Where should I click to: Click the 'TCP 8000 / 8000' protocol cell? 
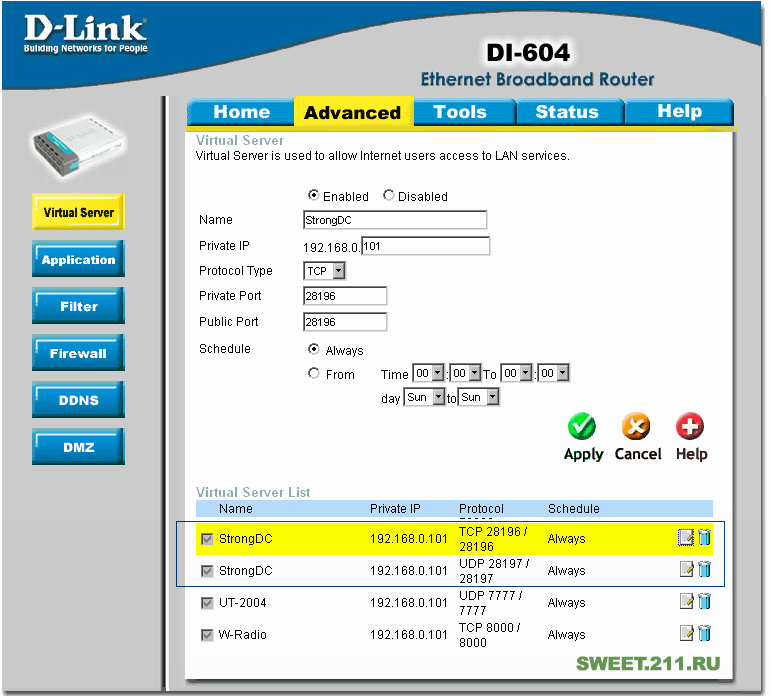click(x=490, y=635)
